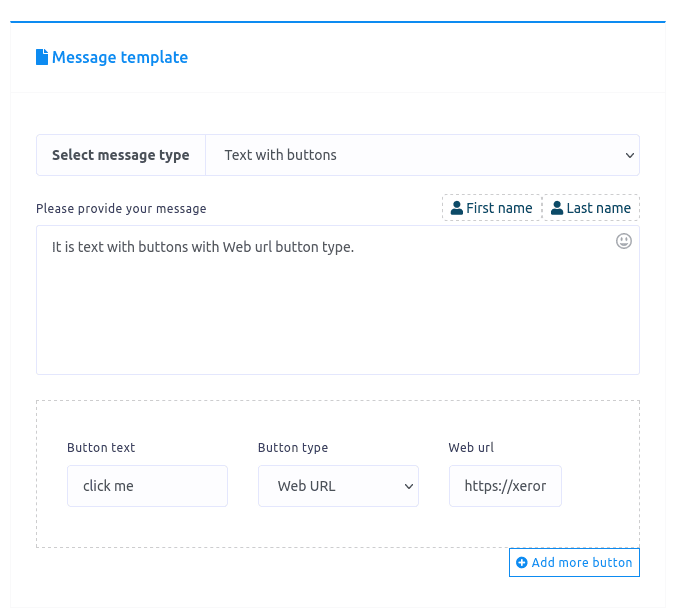Click the chevron arrow in Button type selector

(408, 487)
